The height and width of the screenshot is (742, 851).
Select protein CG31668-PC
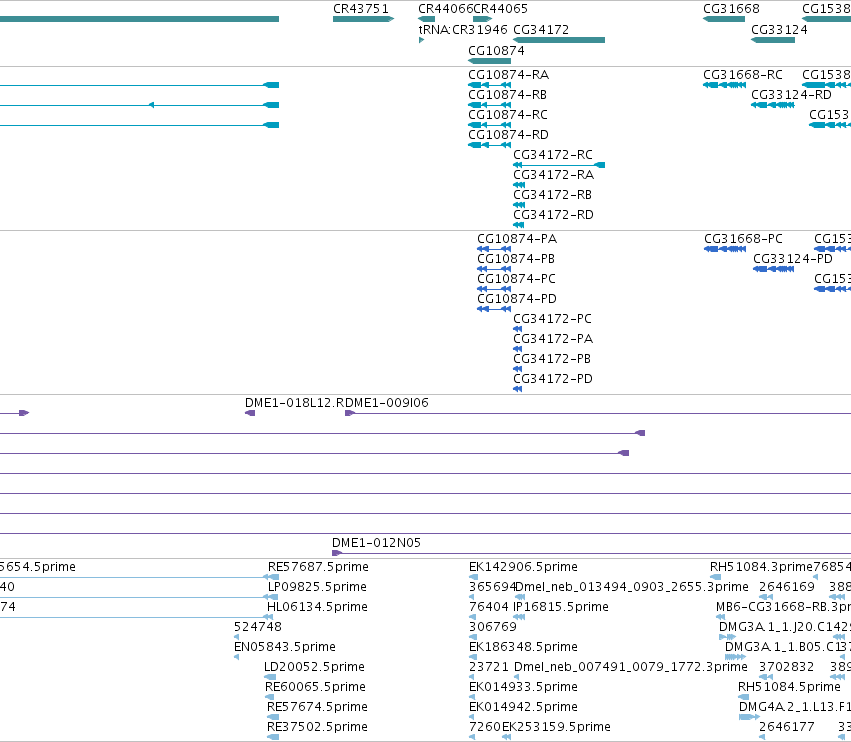pyautogui.click(x=725, y=249)
